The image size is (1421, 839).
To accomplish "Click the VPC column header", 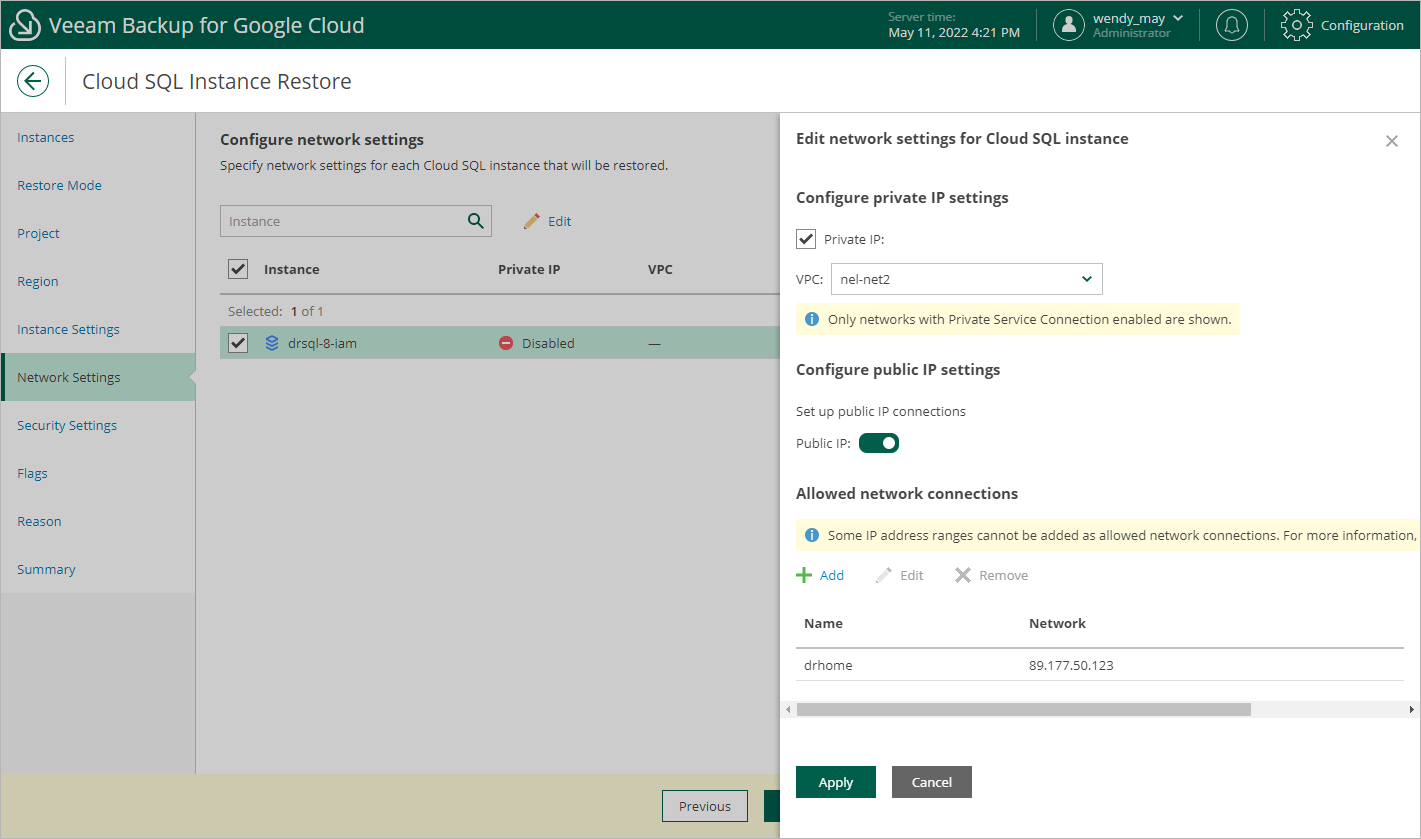I will pyautogui.click(x=660, y=269).
